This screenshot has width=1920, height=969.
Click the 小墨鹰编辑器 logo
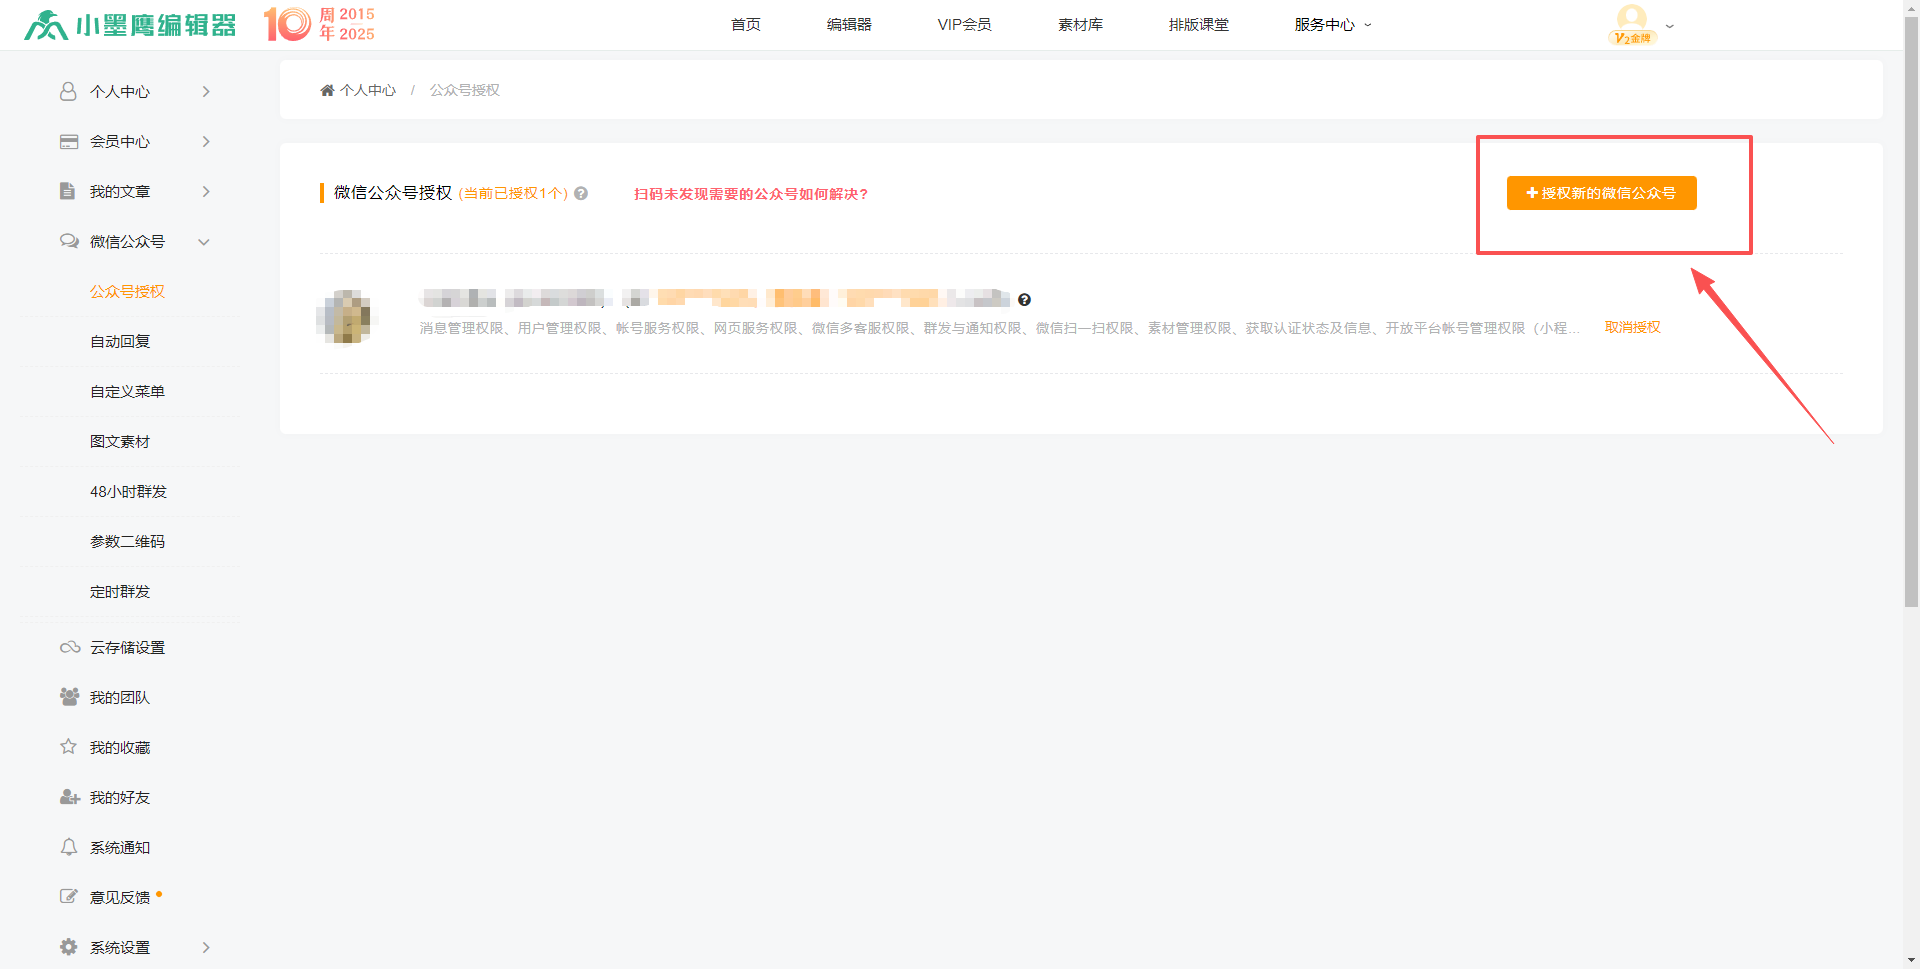pyautogui.click(x=130, y=24)
